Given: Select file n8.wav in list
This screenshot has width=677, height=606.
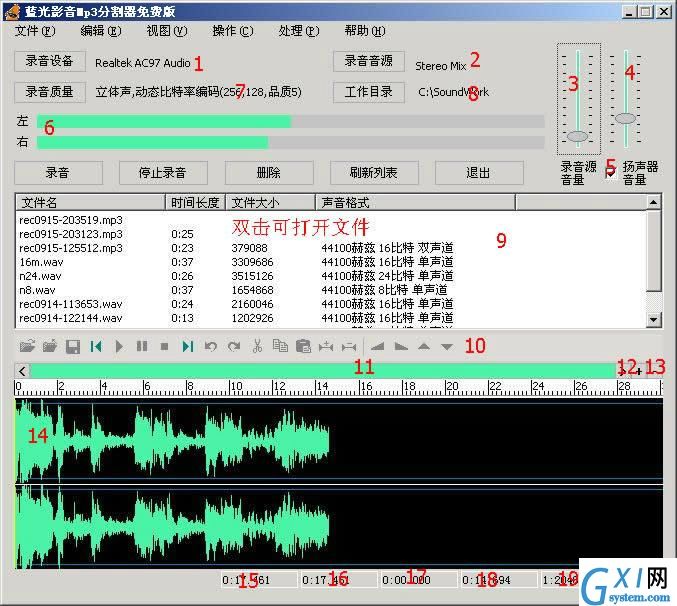Looking at the screenshot, I should point(37,290).
